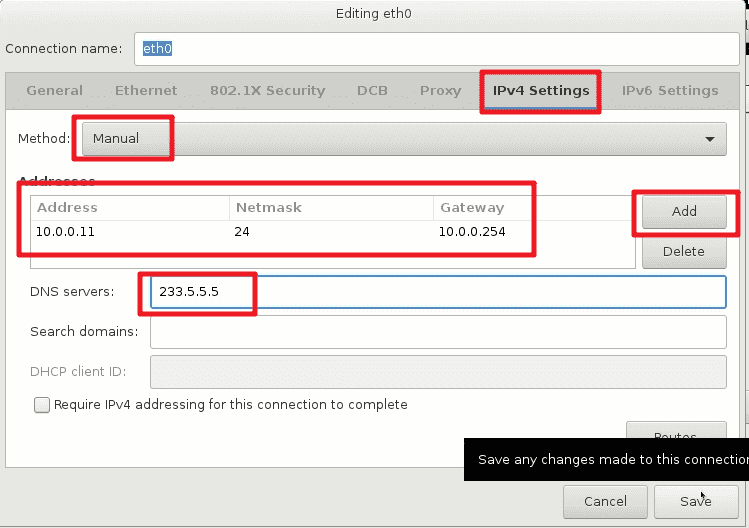The image size is (749, 528).
Task: Switch to the General tab
Action: click(x=54, y=90)
